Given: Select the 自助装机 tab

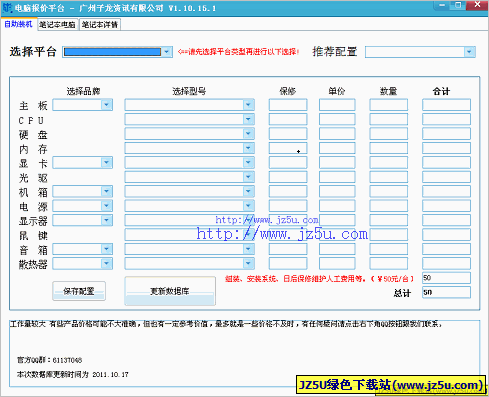Looking at the screenshot, I should [18, 24].
